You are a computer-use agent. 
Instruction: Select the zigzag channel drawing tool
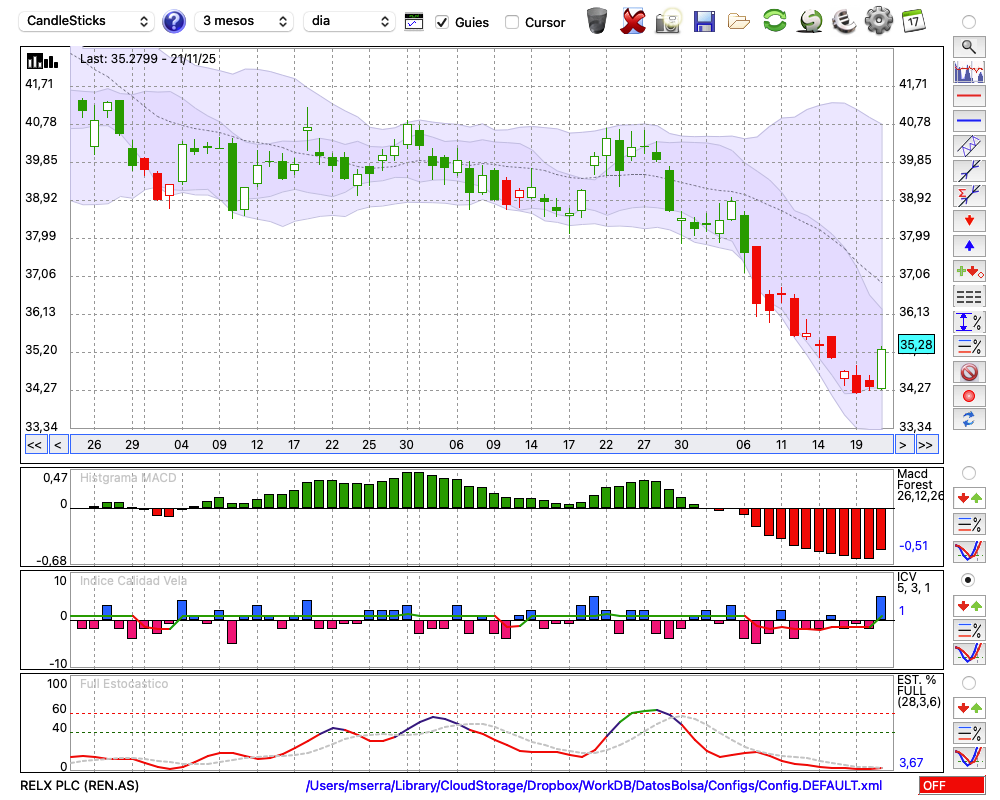969,145
